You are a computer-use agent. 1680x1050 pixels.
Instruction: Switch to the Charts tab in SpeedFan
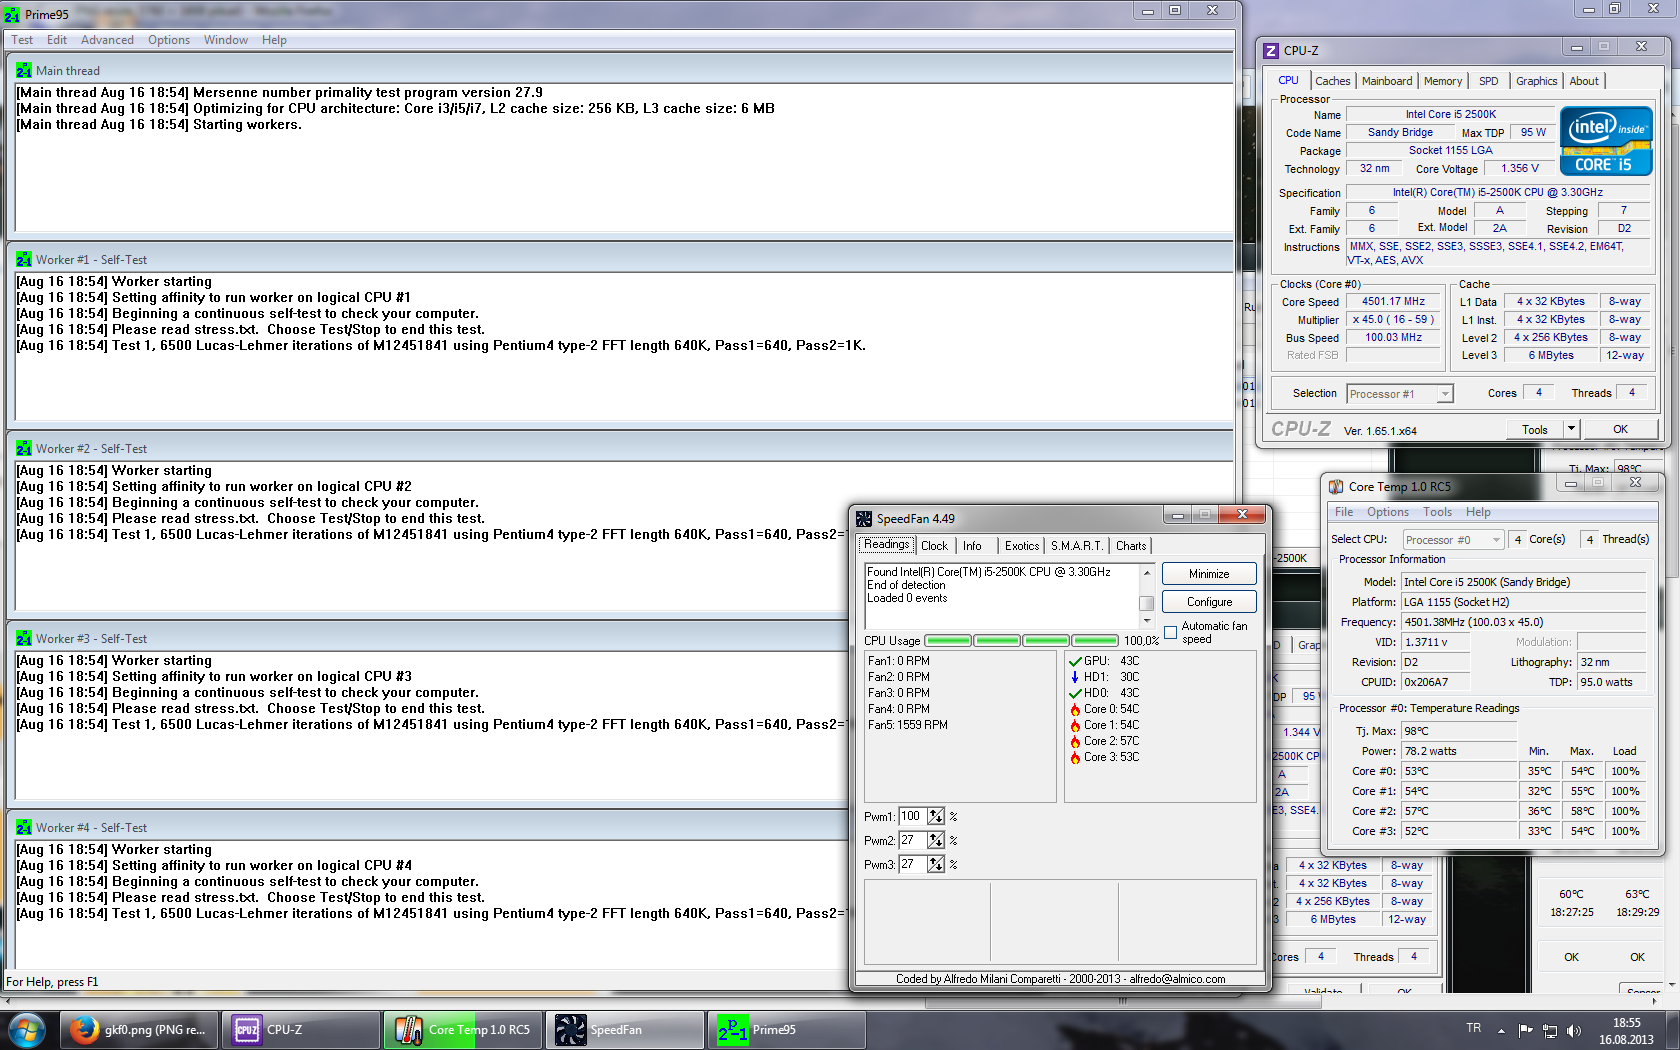click(1131, 546)
